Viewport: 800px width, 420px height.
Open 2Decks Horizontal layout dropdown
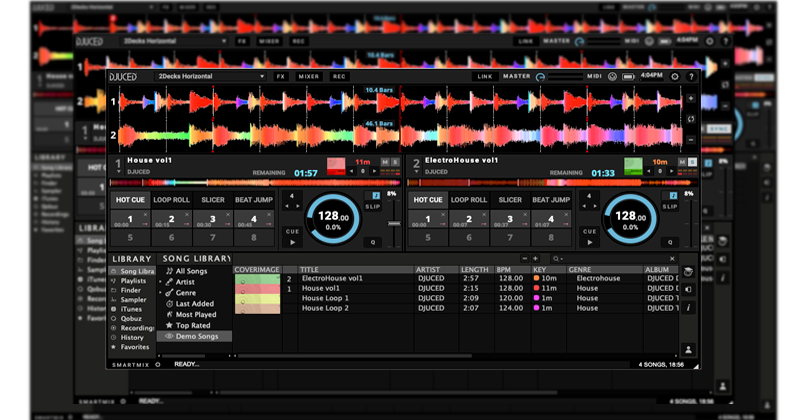tap(211, 77)
